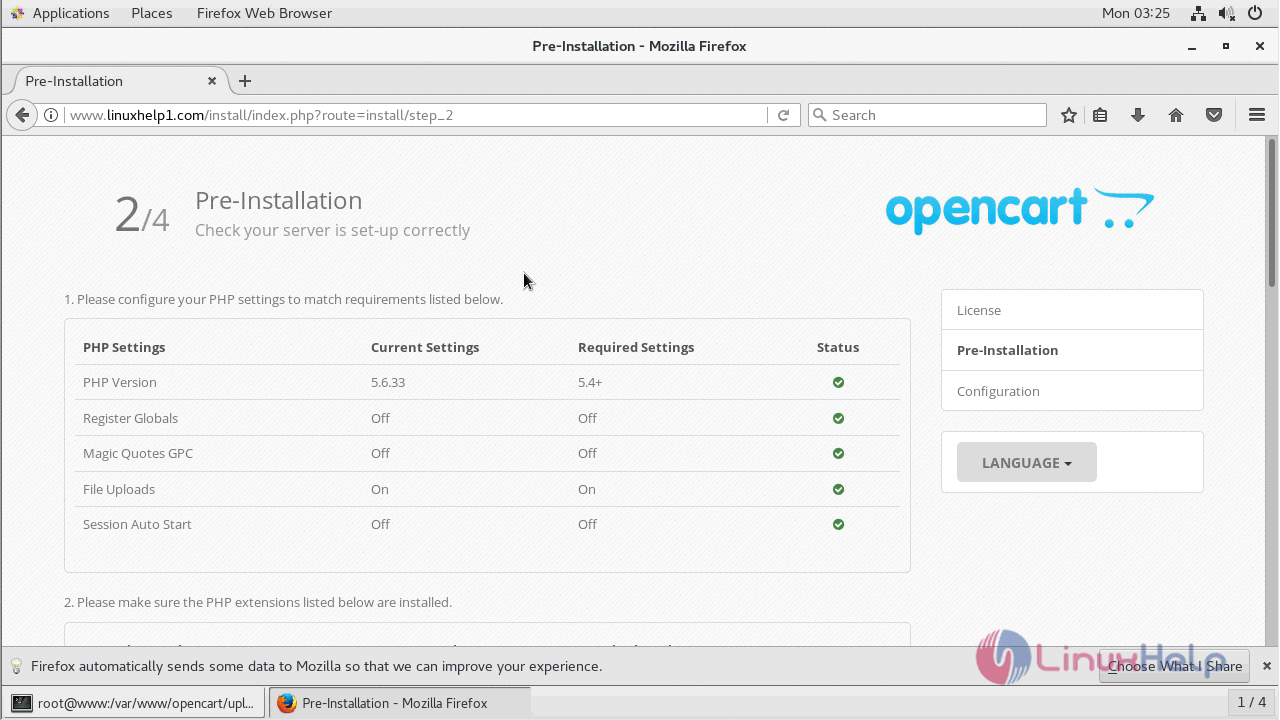Click the workspace switcher showing 1 / 4
Screen dimensions: 1280x720
(1252, 703)
